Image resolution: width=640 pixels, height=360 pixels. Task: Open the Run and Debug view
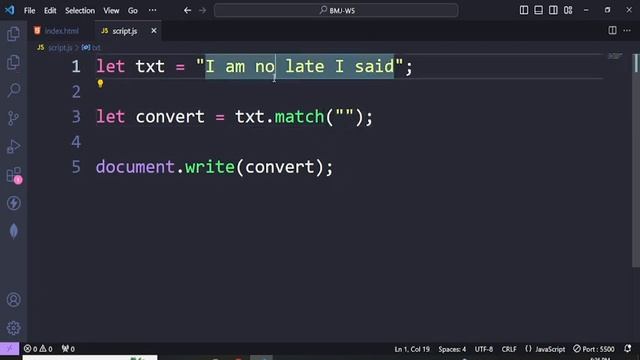point(13,147)
